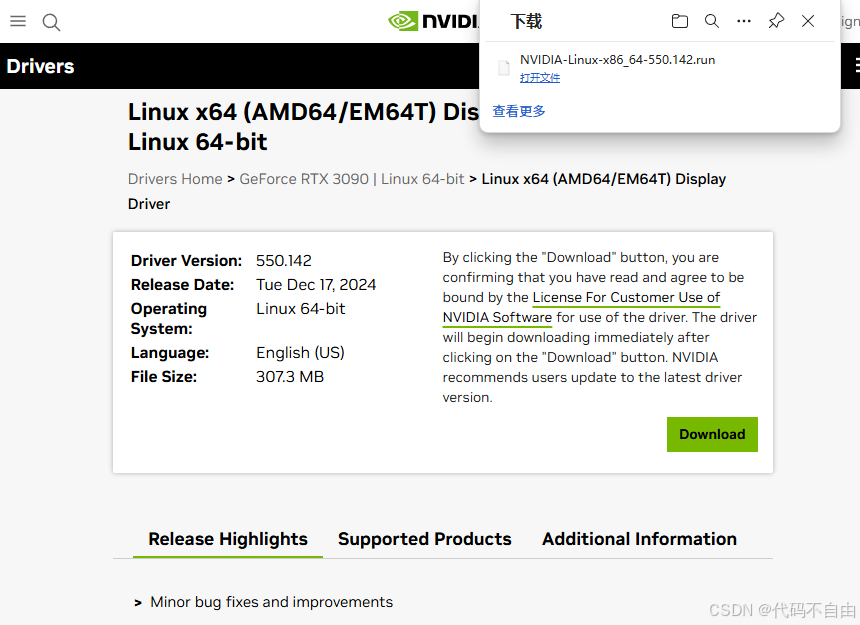Click the green Download button

(x=712, y=434)
